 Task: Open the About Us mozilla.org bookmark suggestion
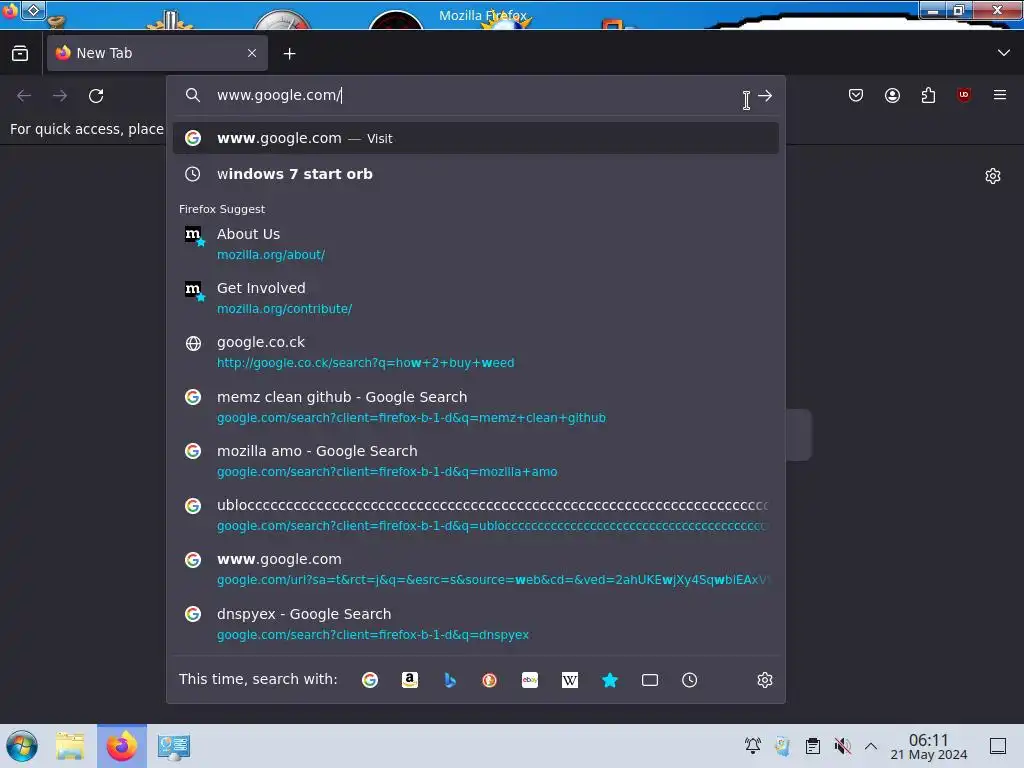[x=475, y=244]
